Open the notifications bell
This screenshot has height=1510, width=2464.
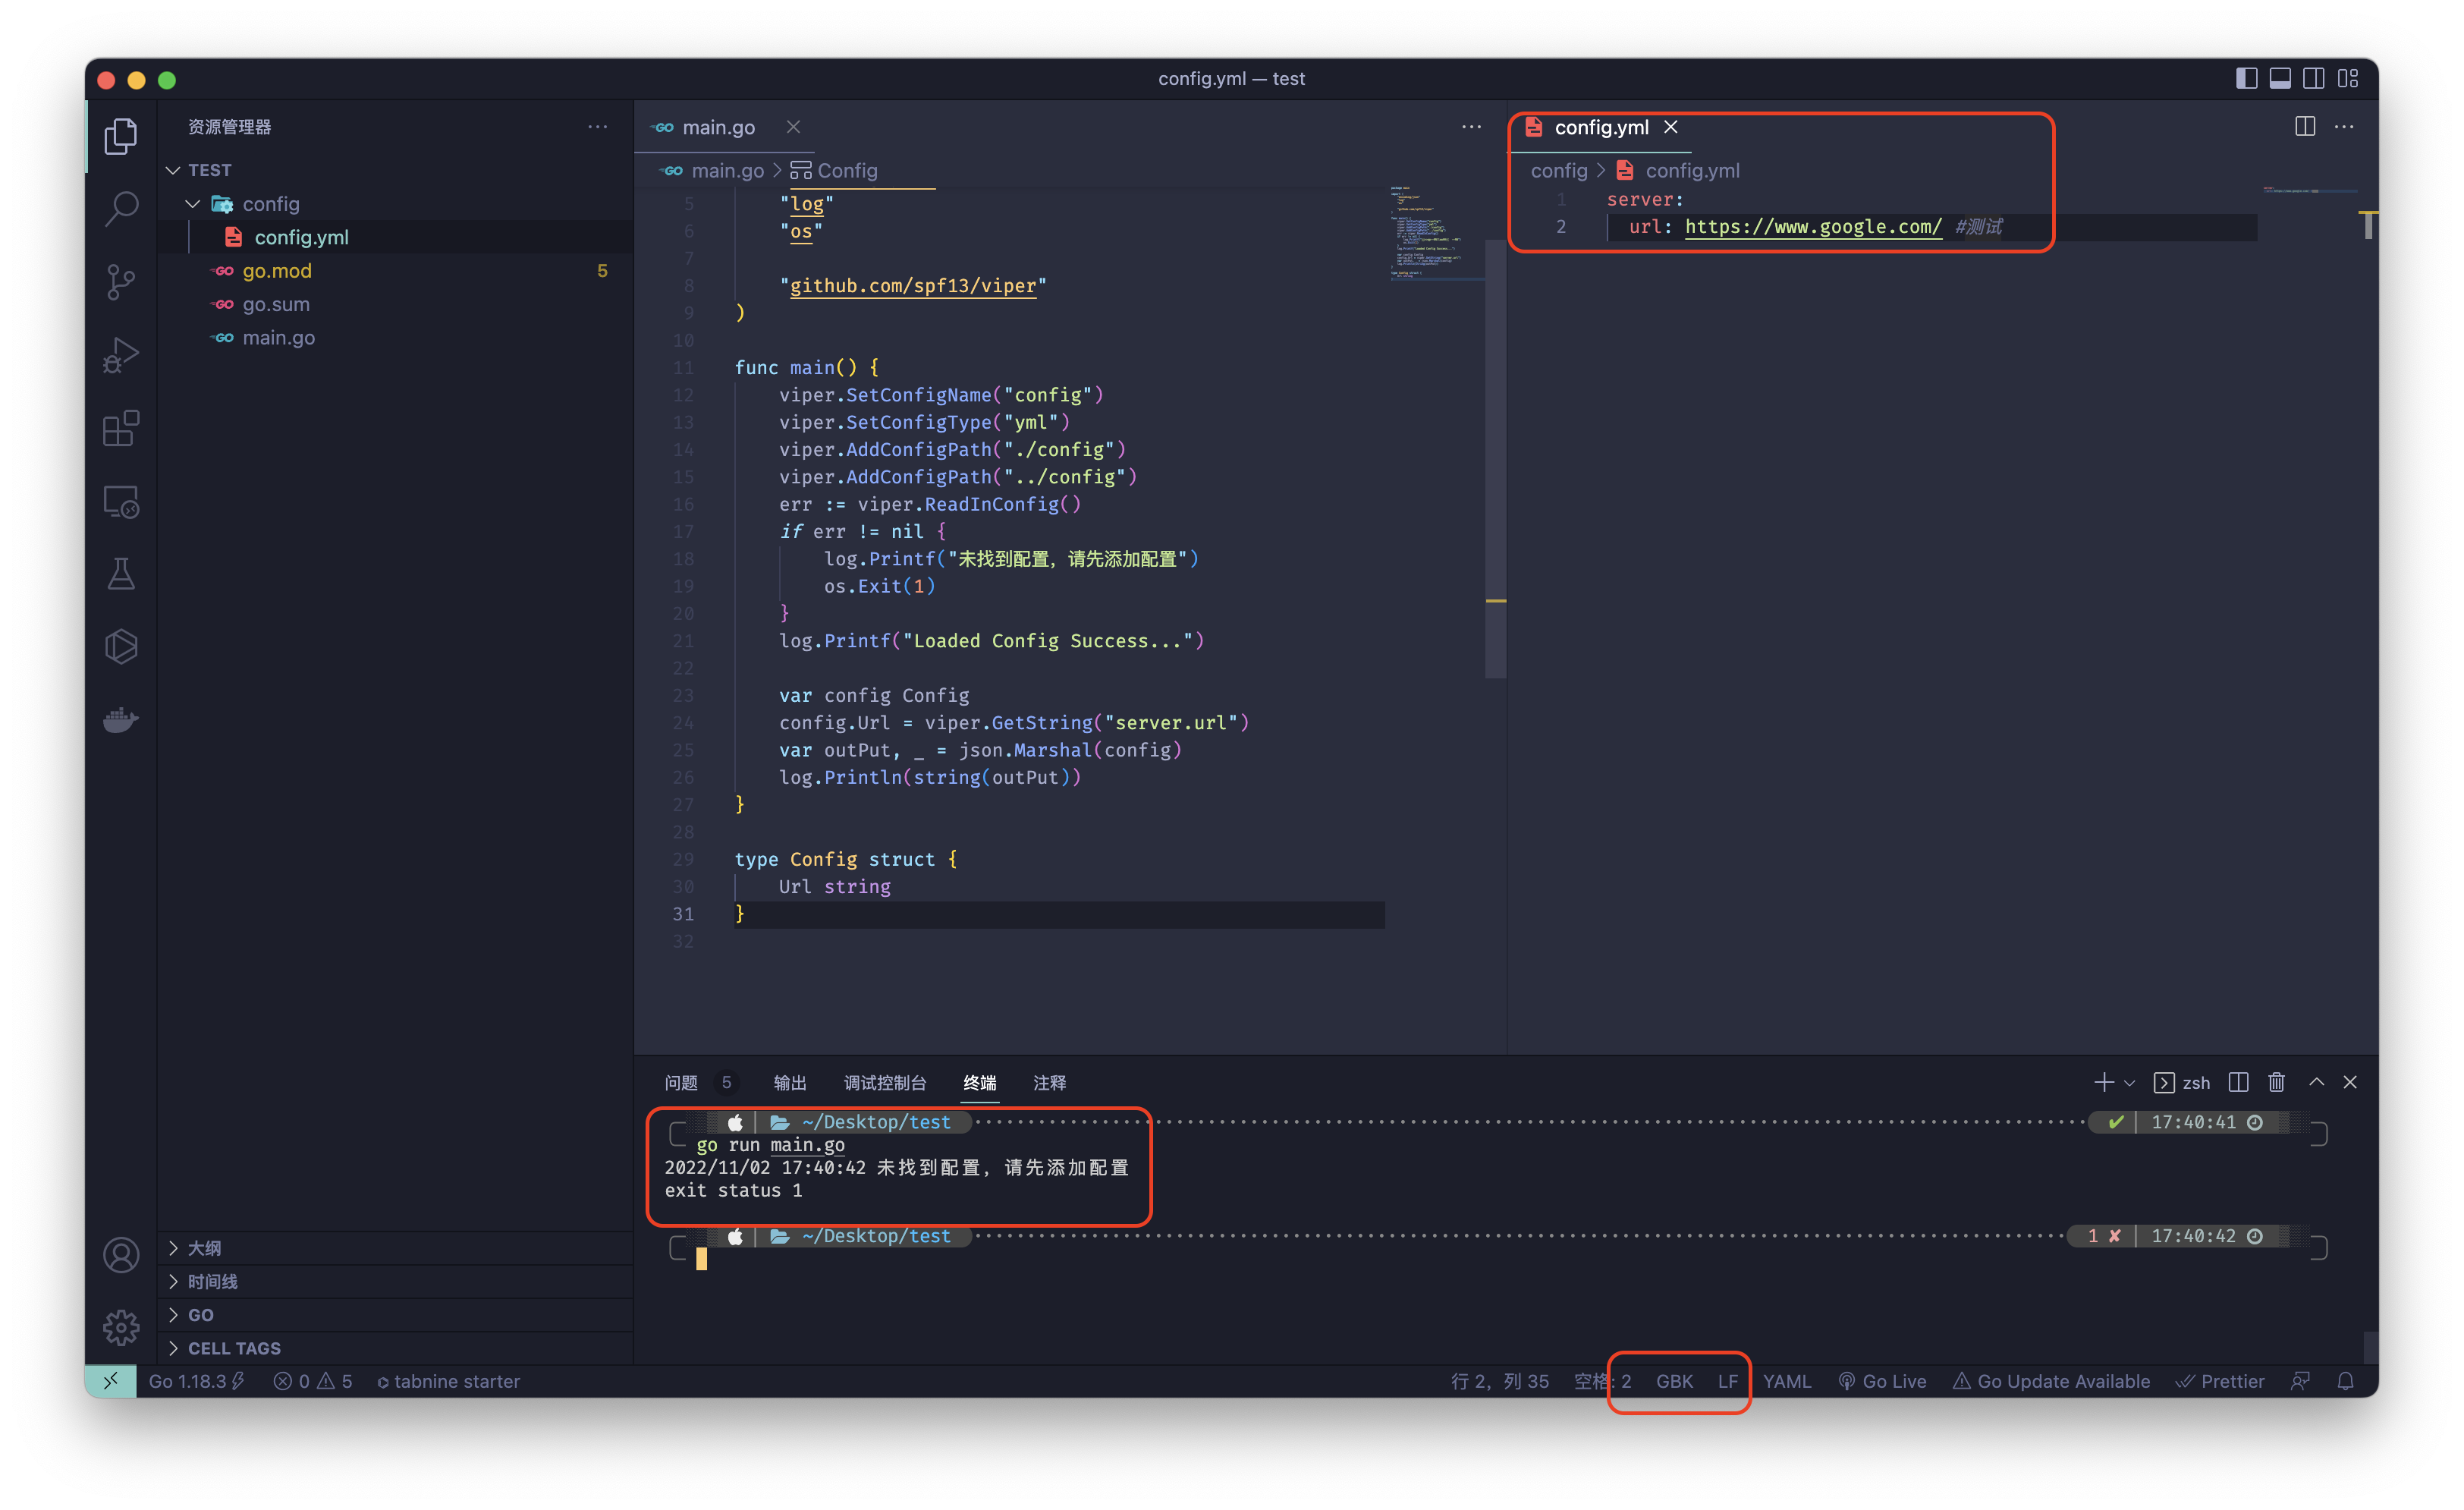click(x=2345, y=1381)
